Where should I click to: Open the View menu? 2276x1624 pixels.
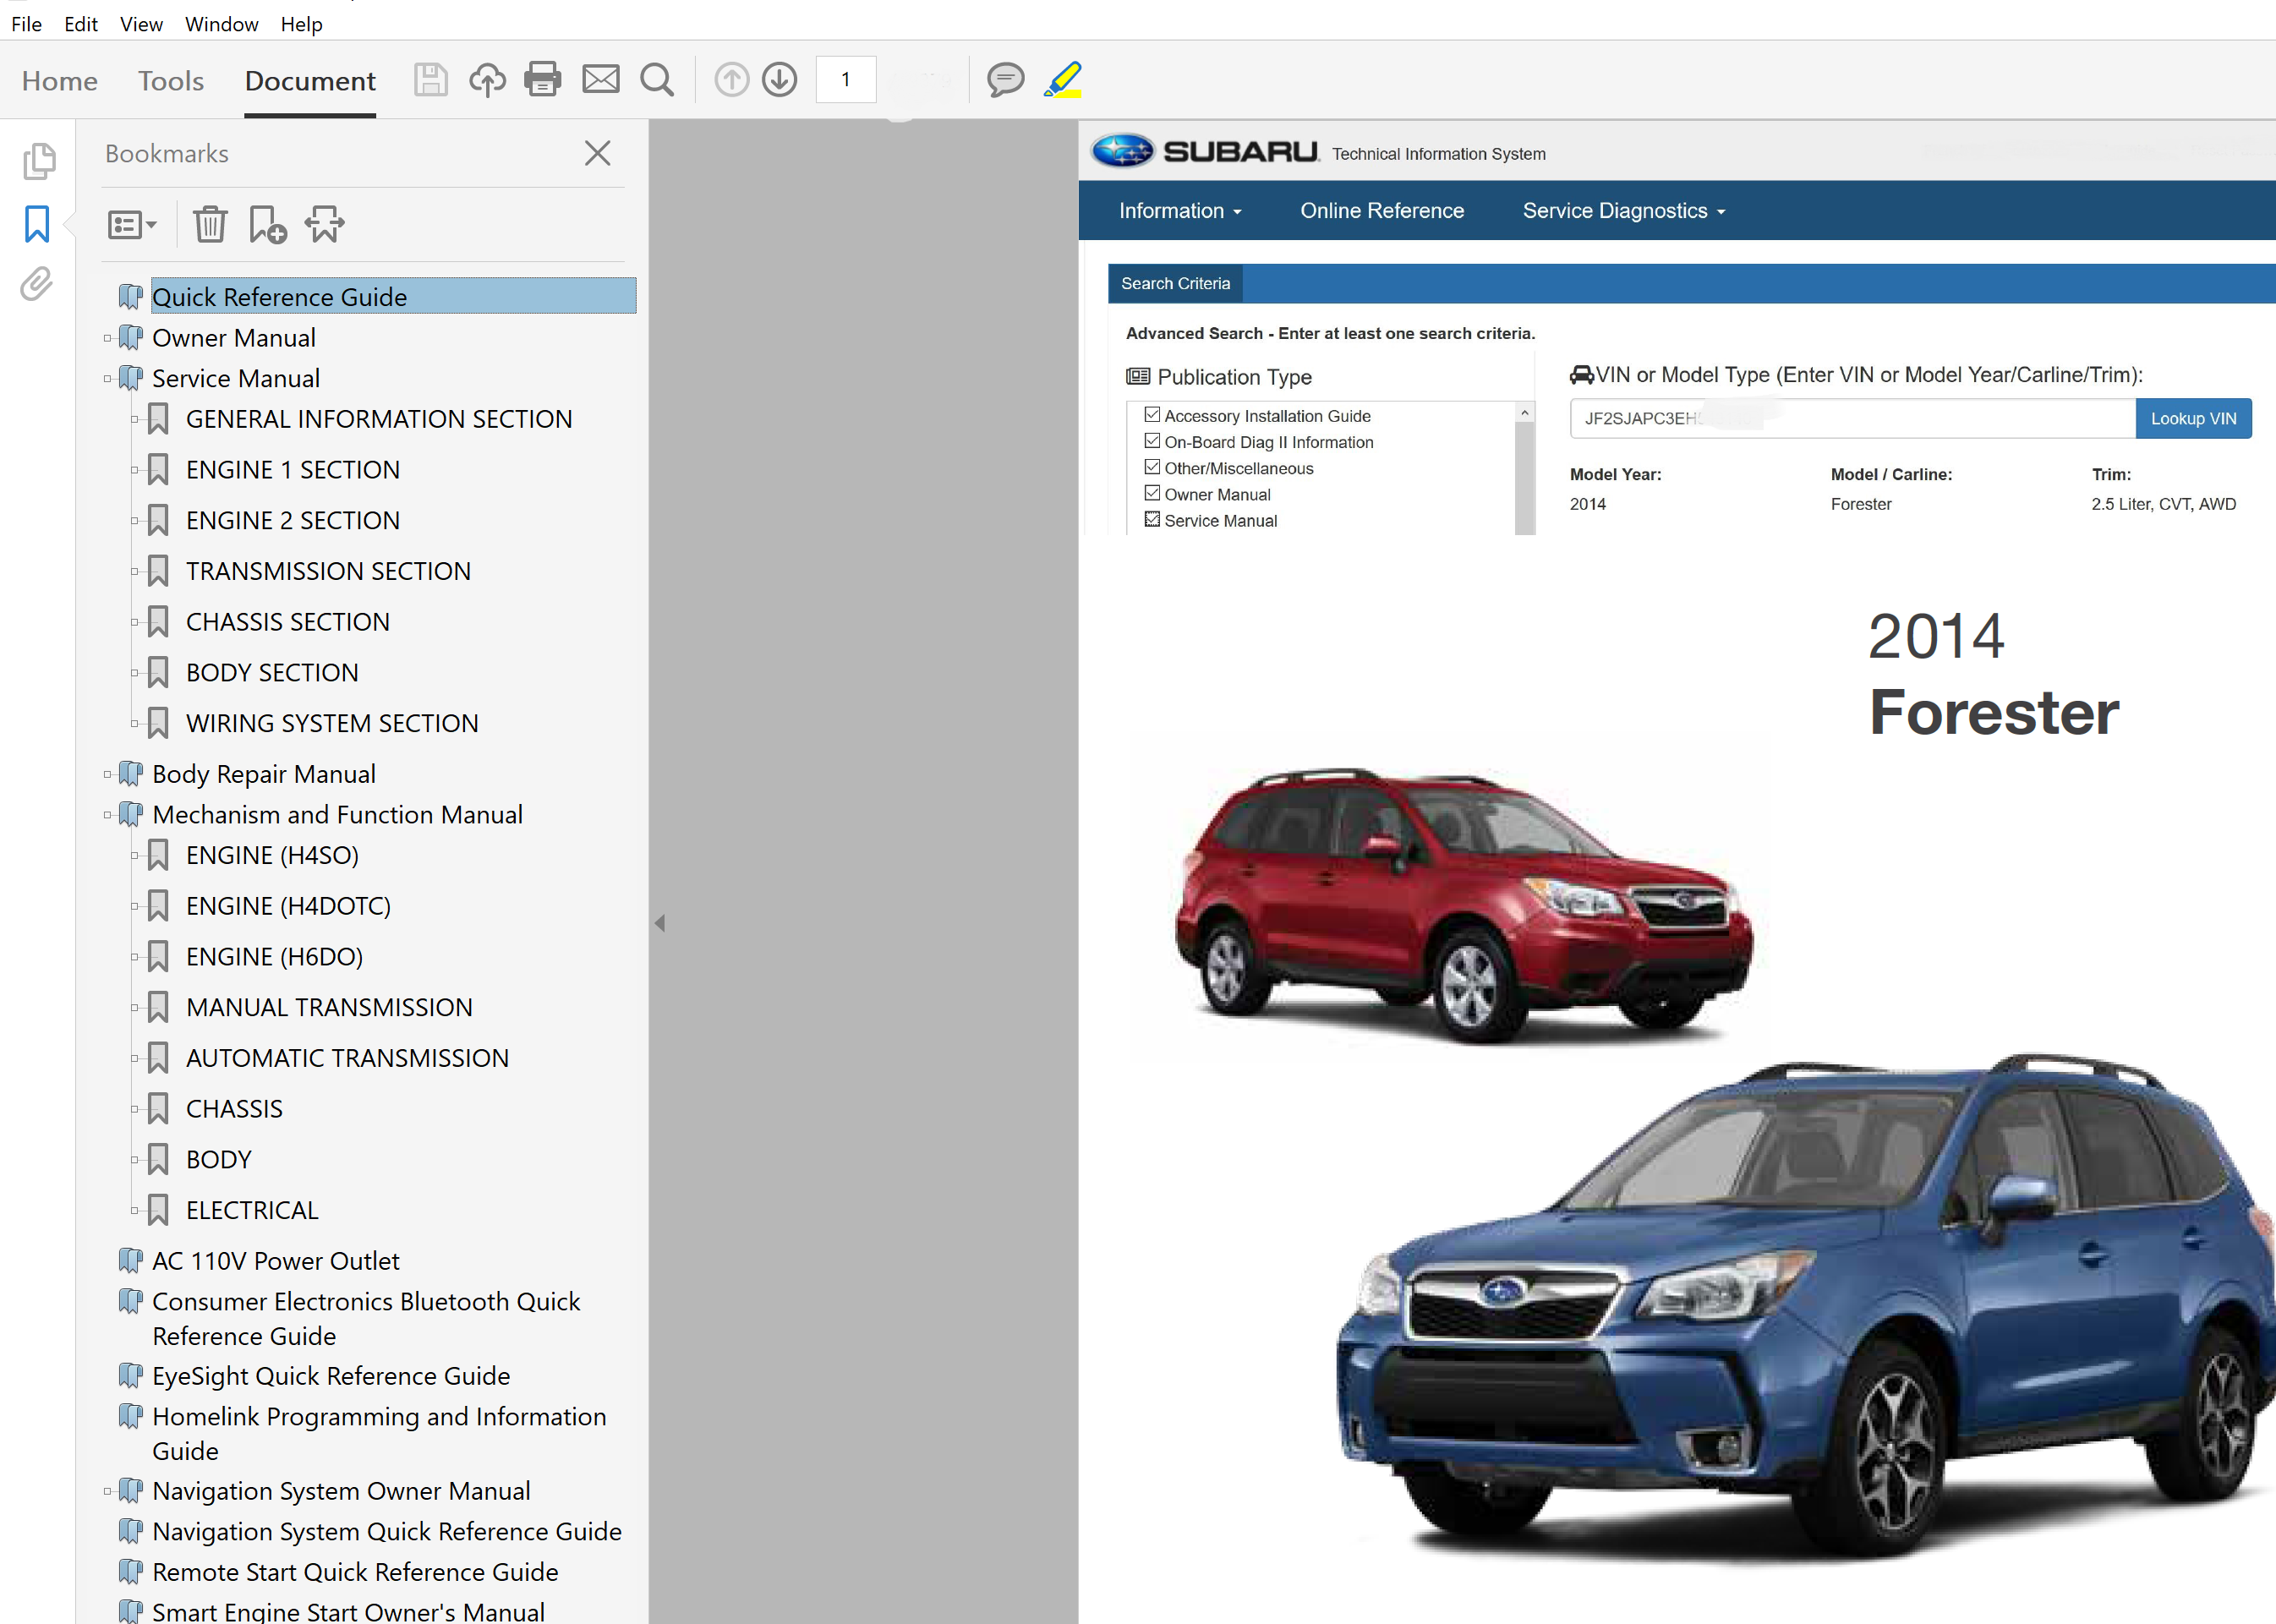[x=141, y=24]
